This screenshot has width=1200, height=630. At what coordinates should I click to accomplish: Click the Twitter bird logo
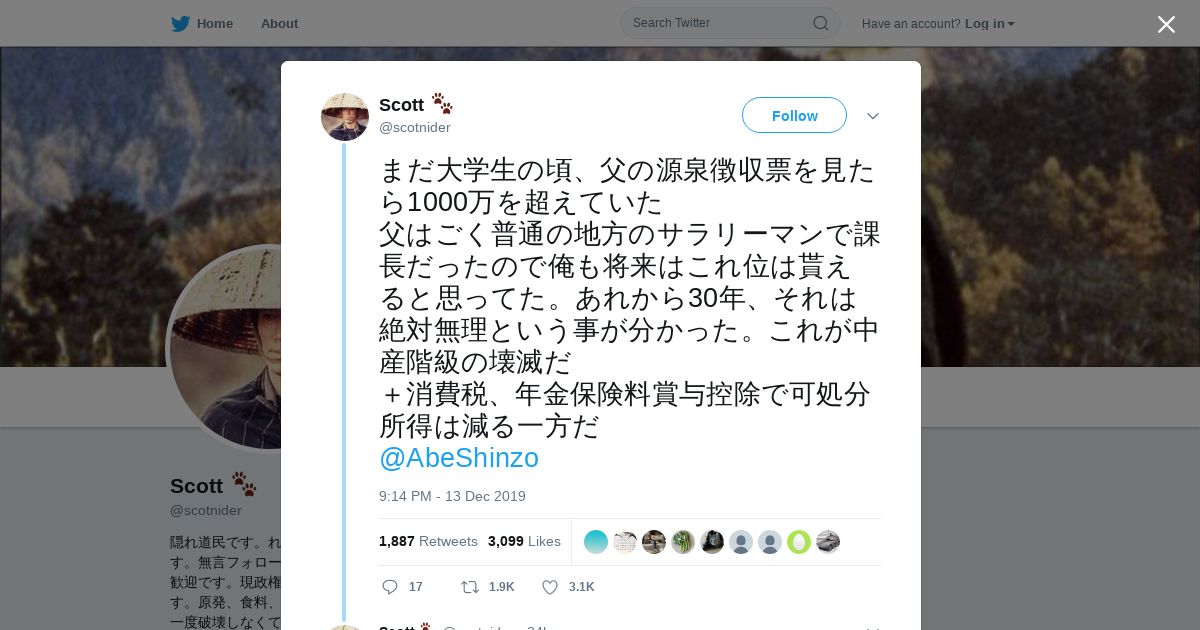pyautogui.click(x=180, y=23)
